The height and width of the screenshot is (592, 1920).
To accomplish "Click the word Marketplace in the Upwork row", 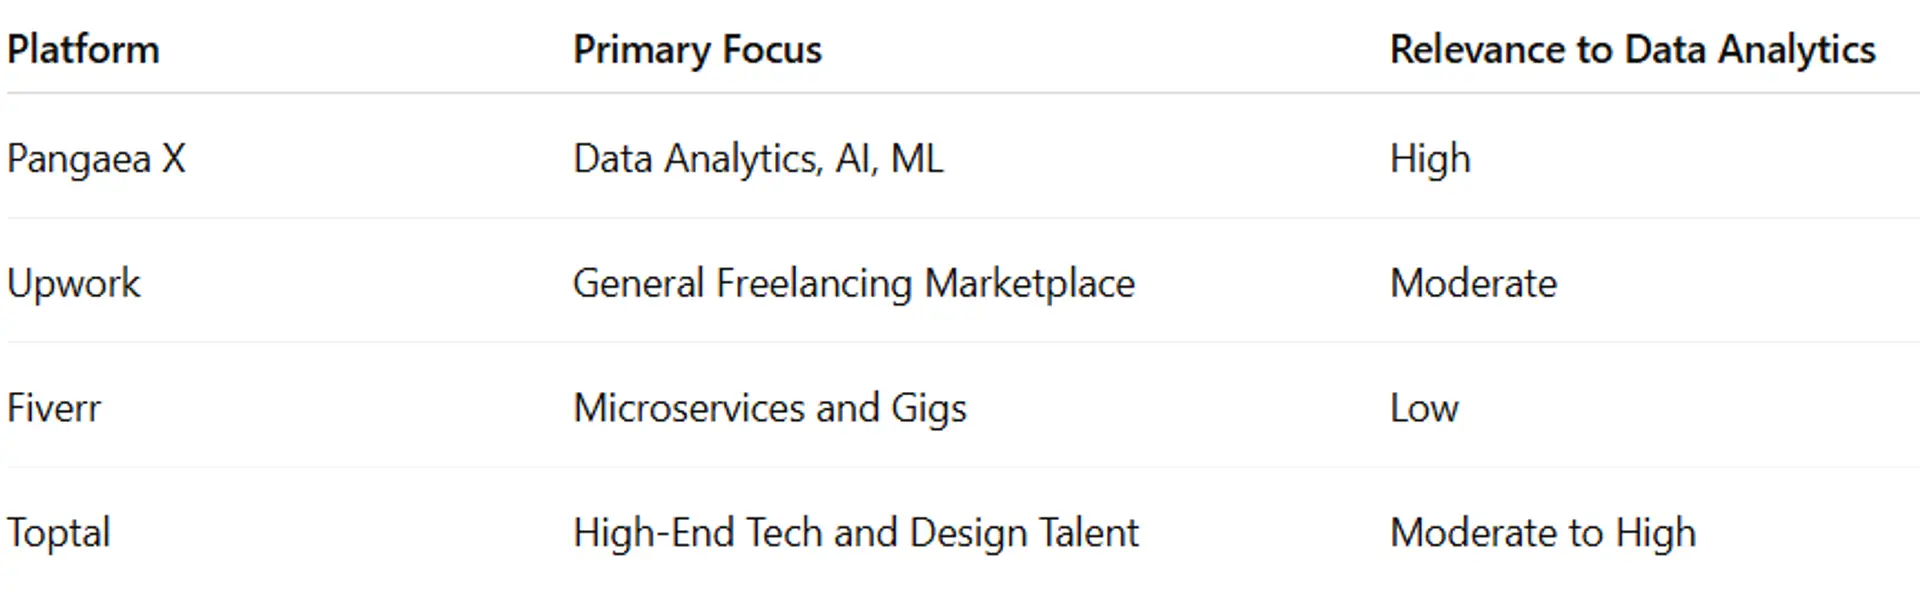I will (1029, 284).
